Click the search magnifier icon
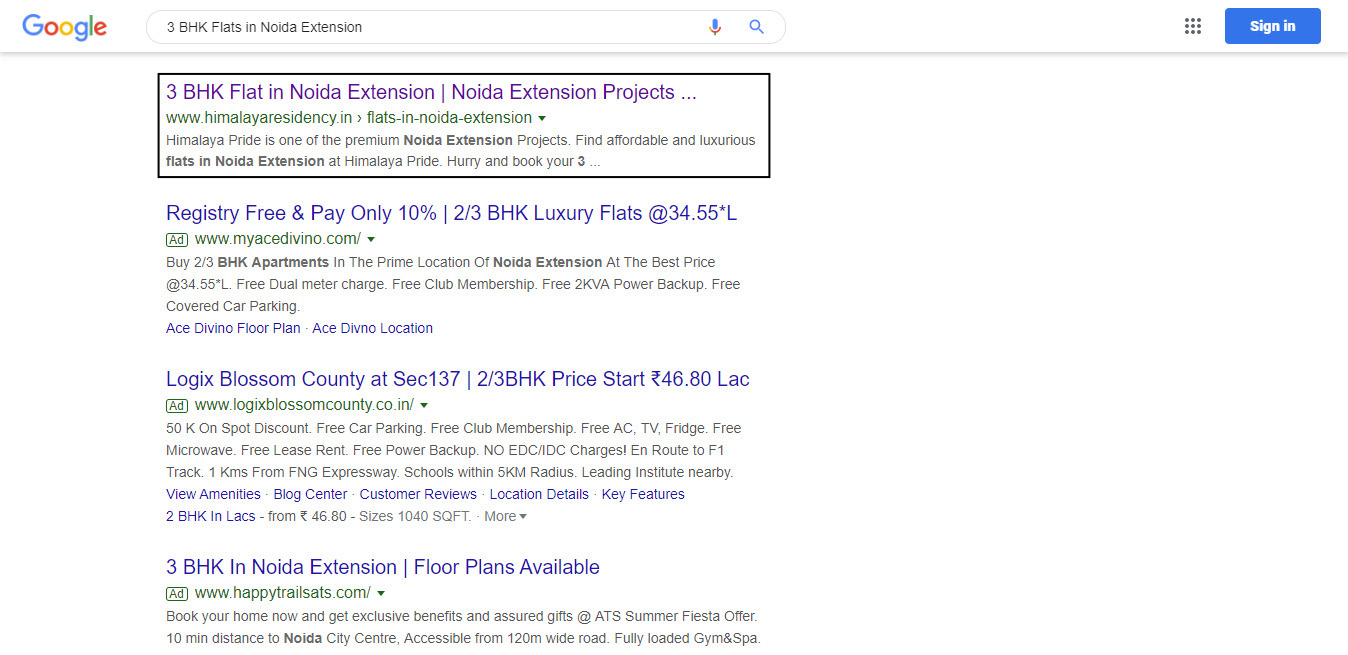 (x=756, y=27)
